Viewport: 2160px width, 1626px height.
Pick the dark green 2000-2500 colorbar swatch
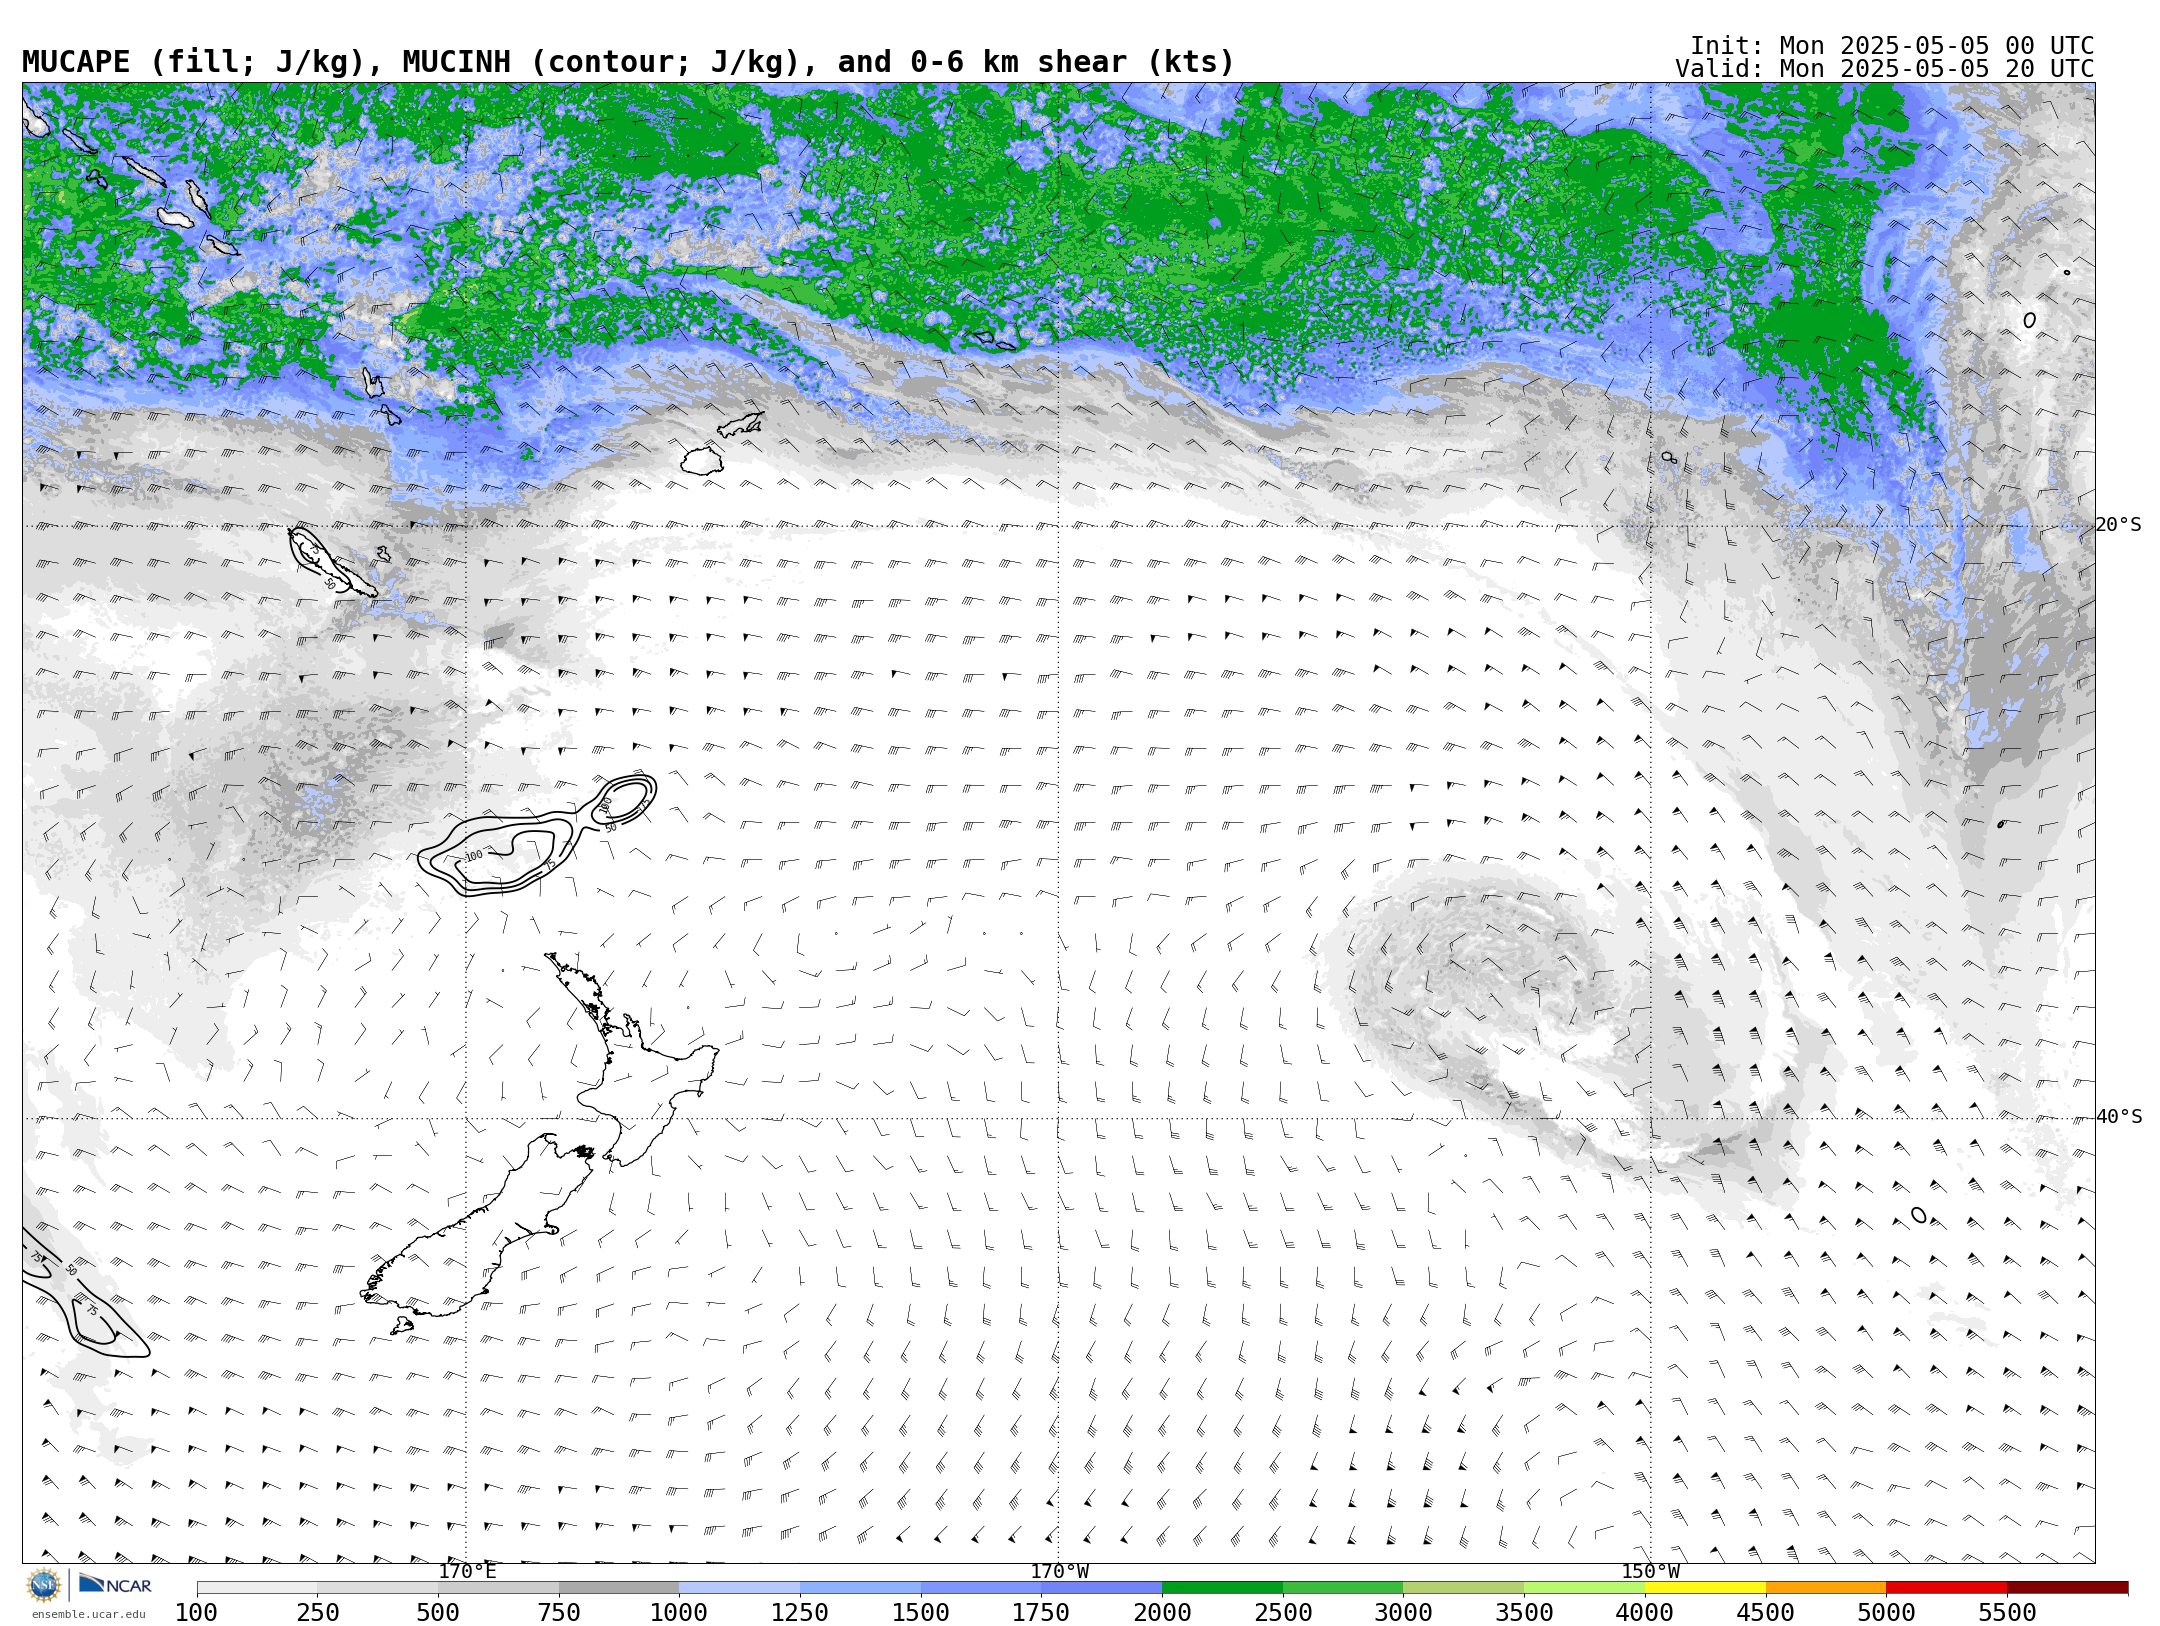[x=1222, y=1588]
